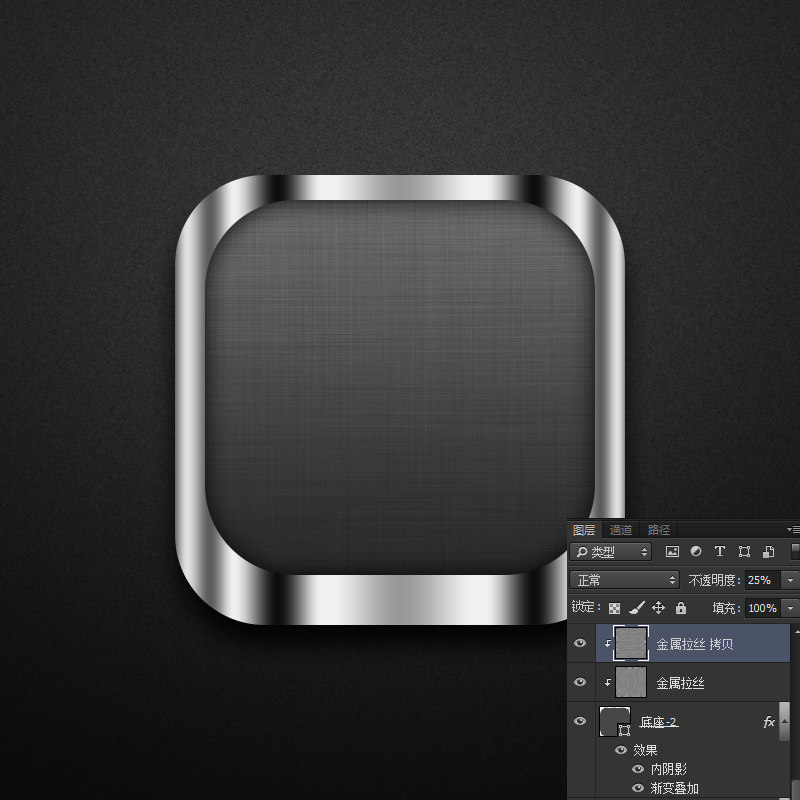Switch to the 路径 tab
This screenshot has width=800, height=800.
click(659, 530)
